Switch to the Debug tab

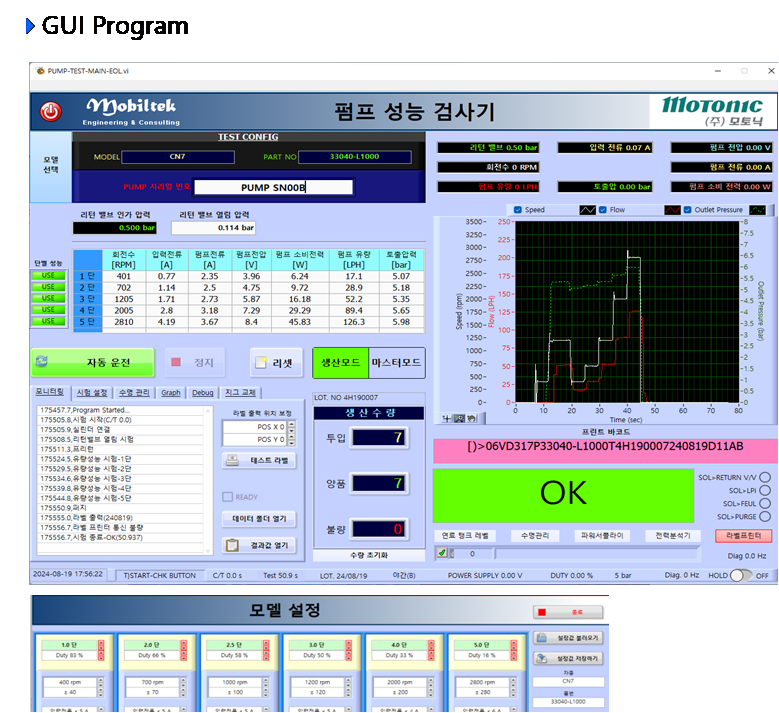point(203,393)
